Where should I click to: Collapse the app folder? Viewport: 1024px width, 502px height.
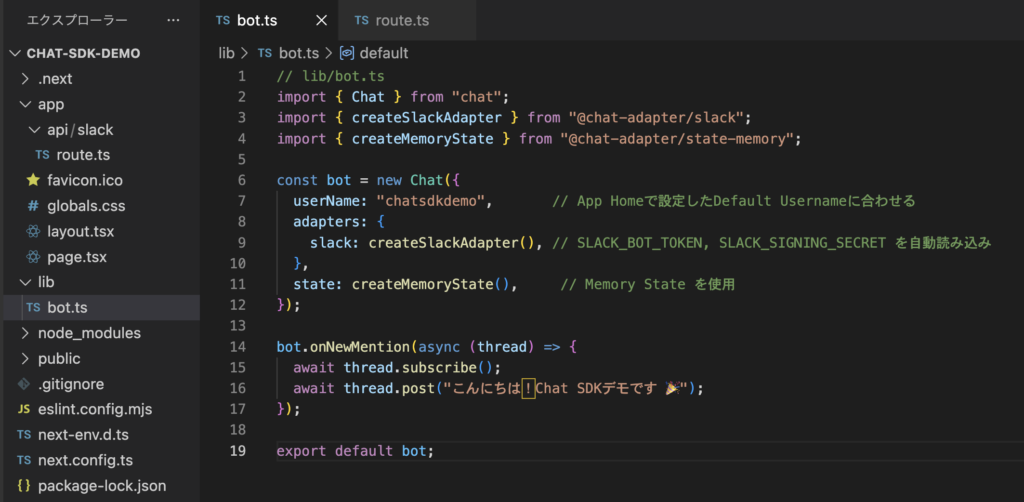(50, 104)
